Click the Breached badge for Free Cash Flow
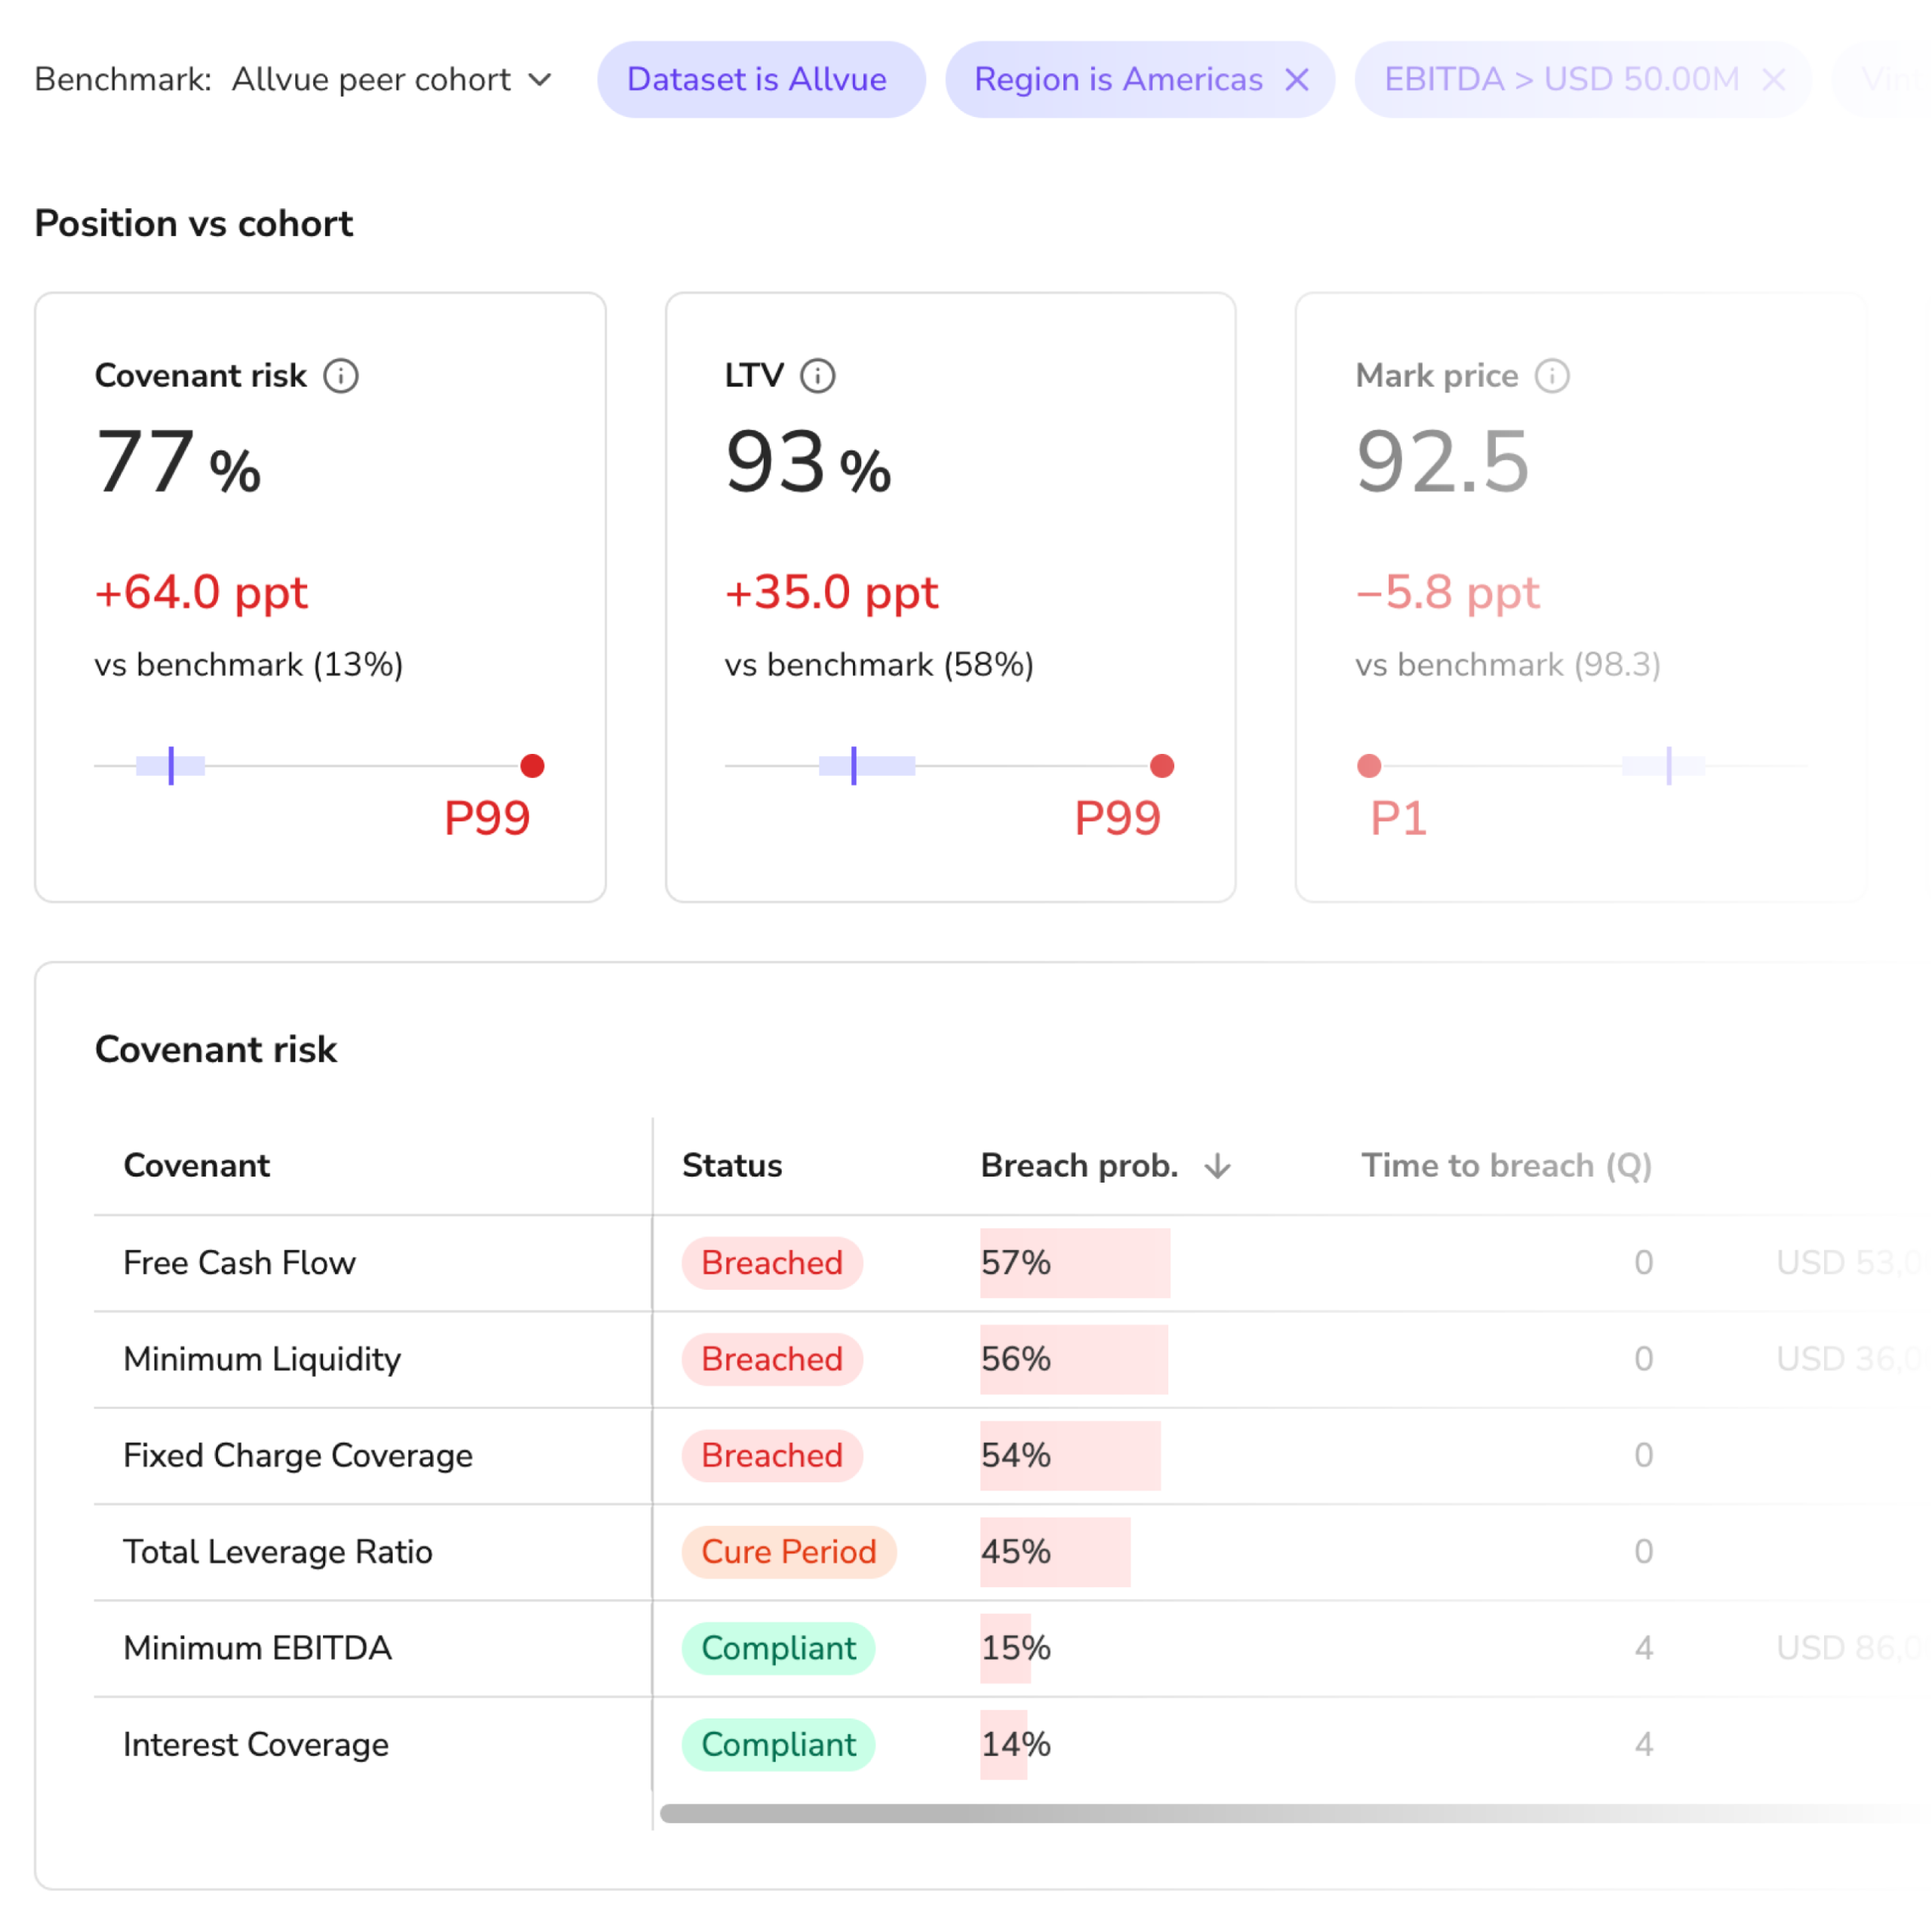Image resolution: width=1932 pixels, height=1932 pixels. [772, 1263]
